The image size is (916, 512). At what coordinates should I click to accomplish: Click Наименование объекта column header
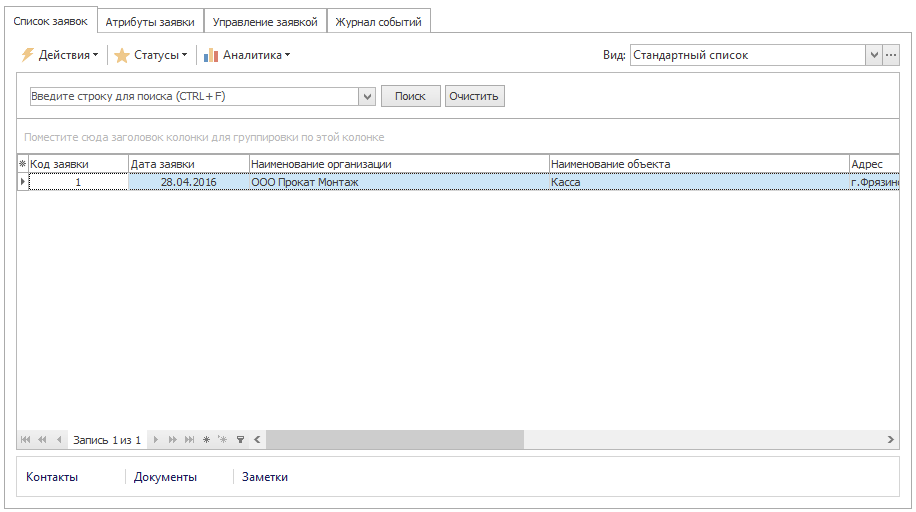click(699, 164)
